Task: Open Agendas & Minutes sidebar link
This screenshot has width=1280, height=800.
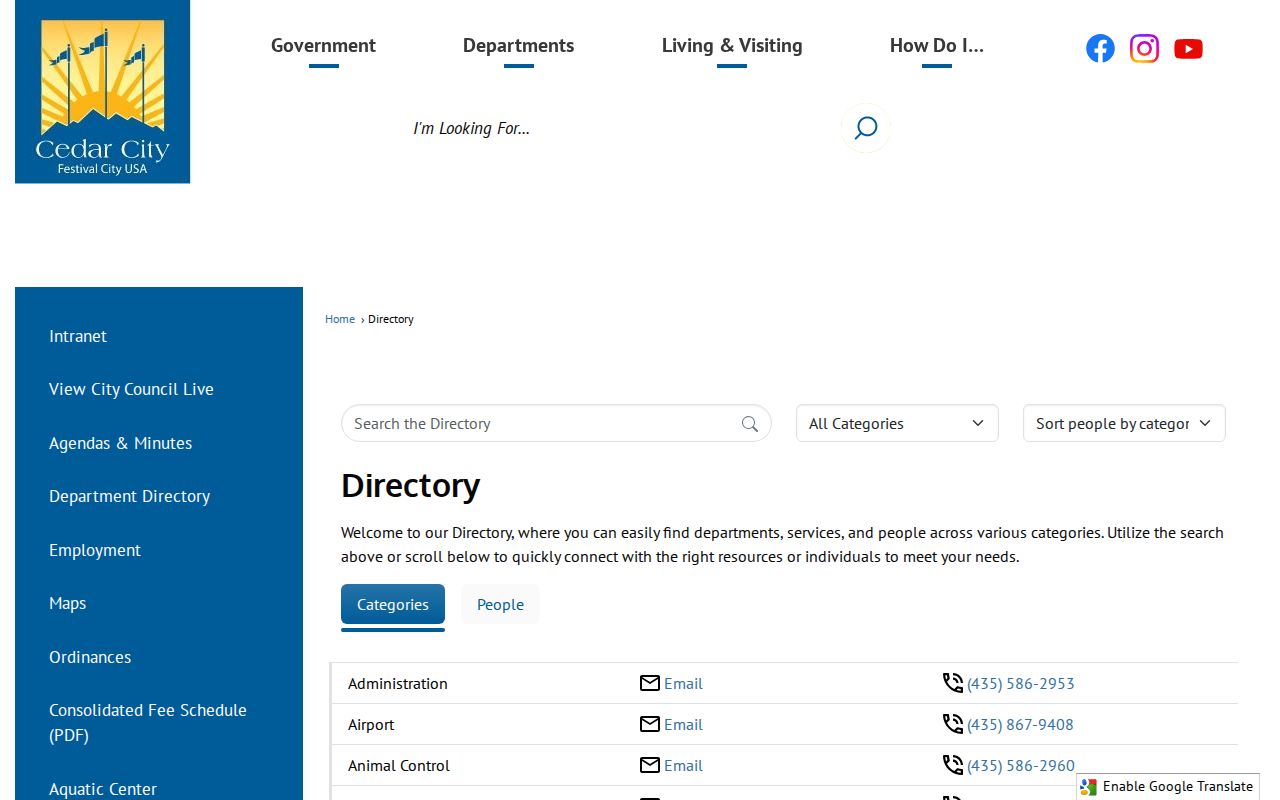Action: (120, 443)
